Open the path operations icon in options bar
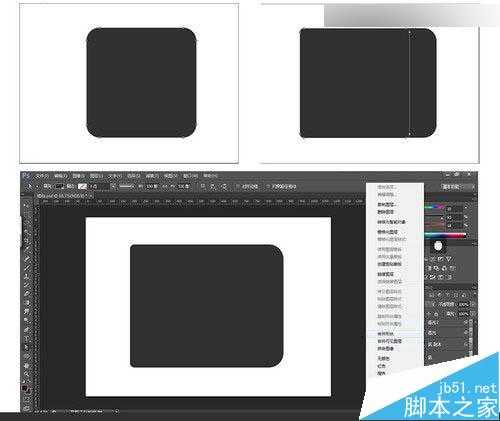The height and width of the screenshot is (421, 500). pyautogui.click(x=203, y=187)
